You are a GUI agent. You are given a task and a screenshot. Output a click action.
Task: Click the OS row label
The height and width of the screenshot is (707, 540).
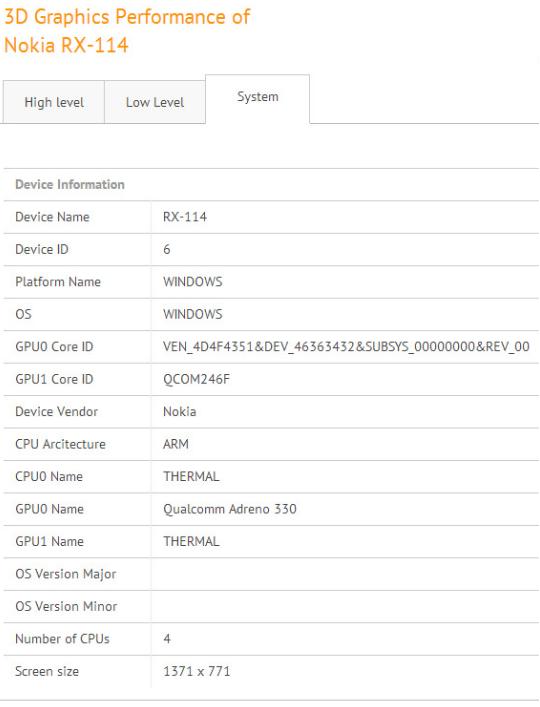(x=23, y=314)
